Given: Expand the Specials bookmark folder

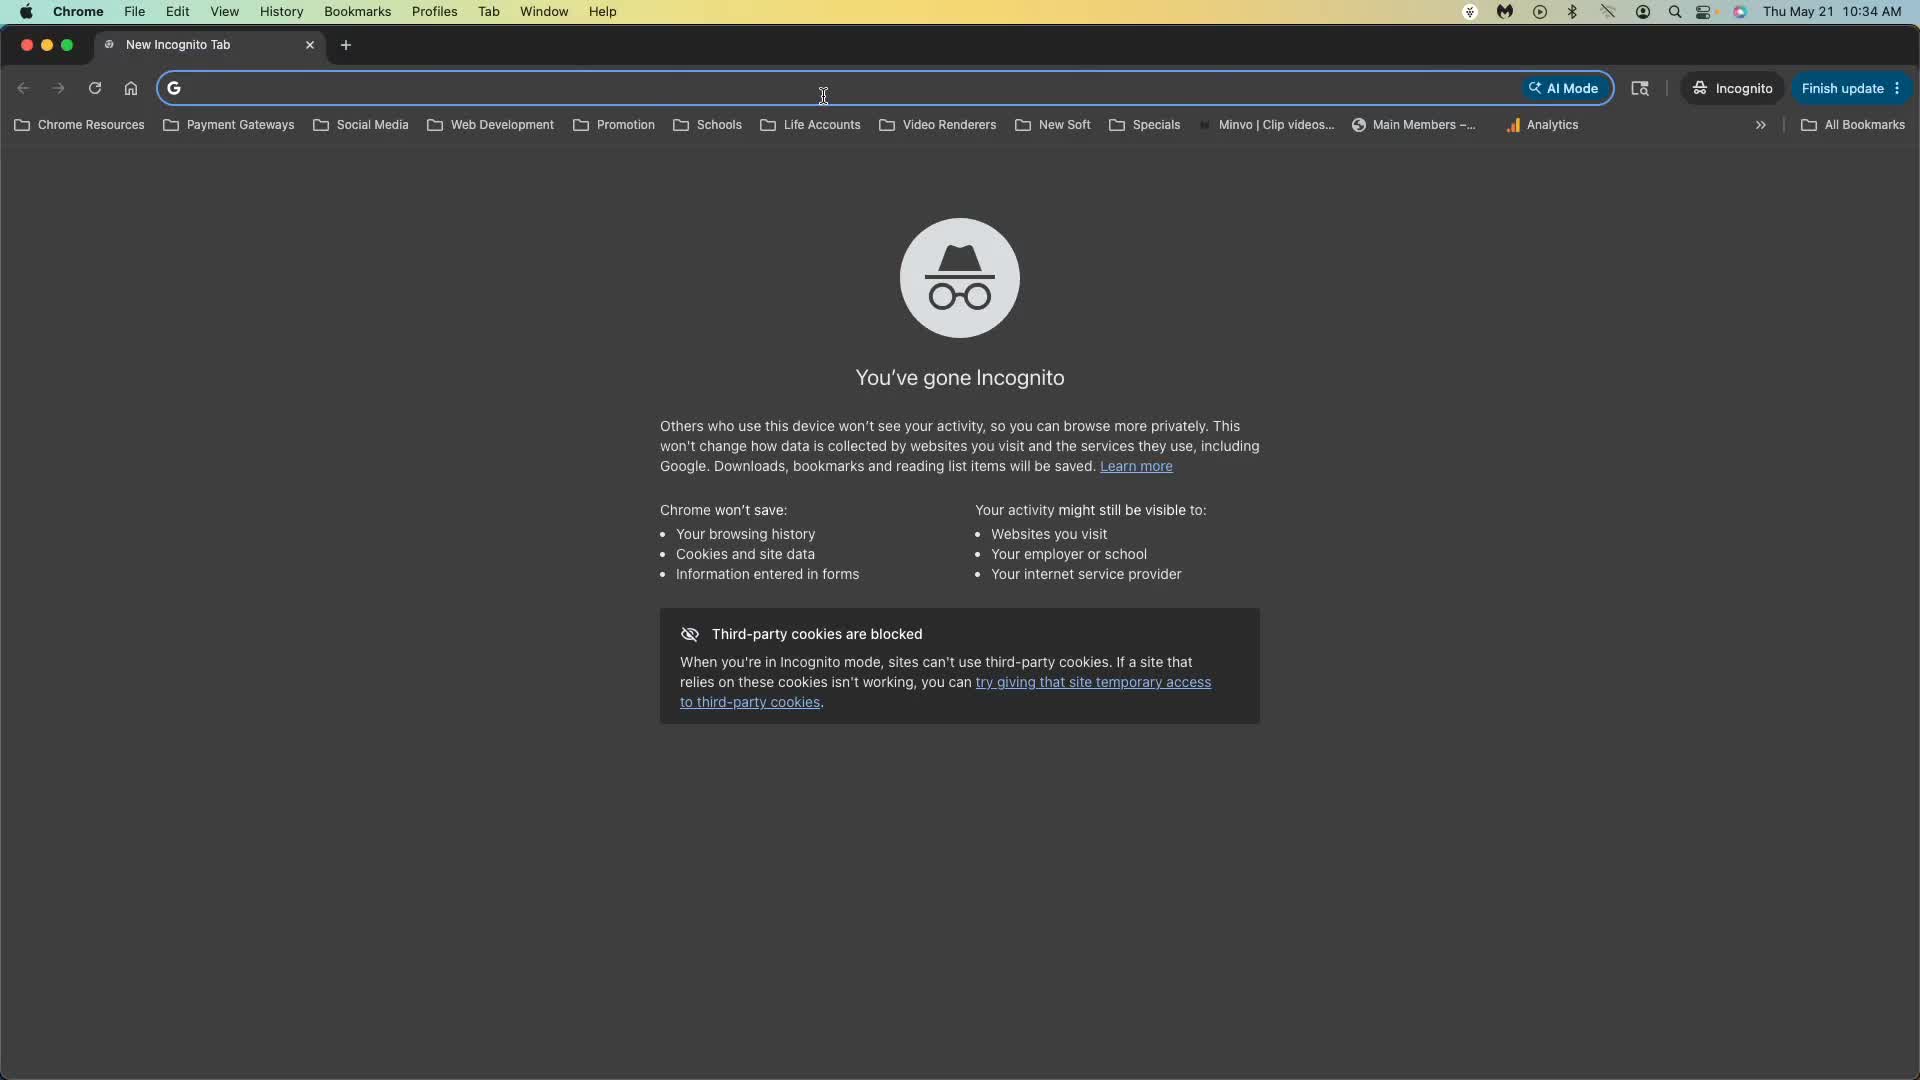Looking at the screenshot, I should tap(1145, 125).
